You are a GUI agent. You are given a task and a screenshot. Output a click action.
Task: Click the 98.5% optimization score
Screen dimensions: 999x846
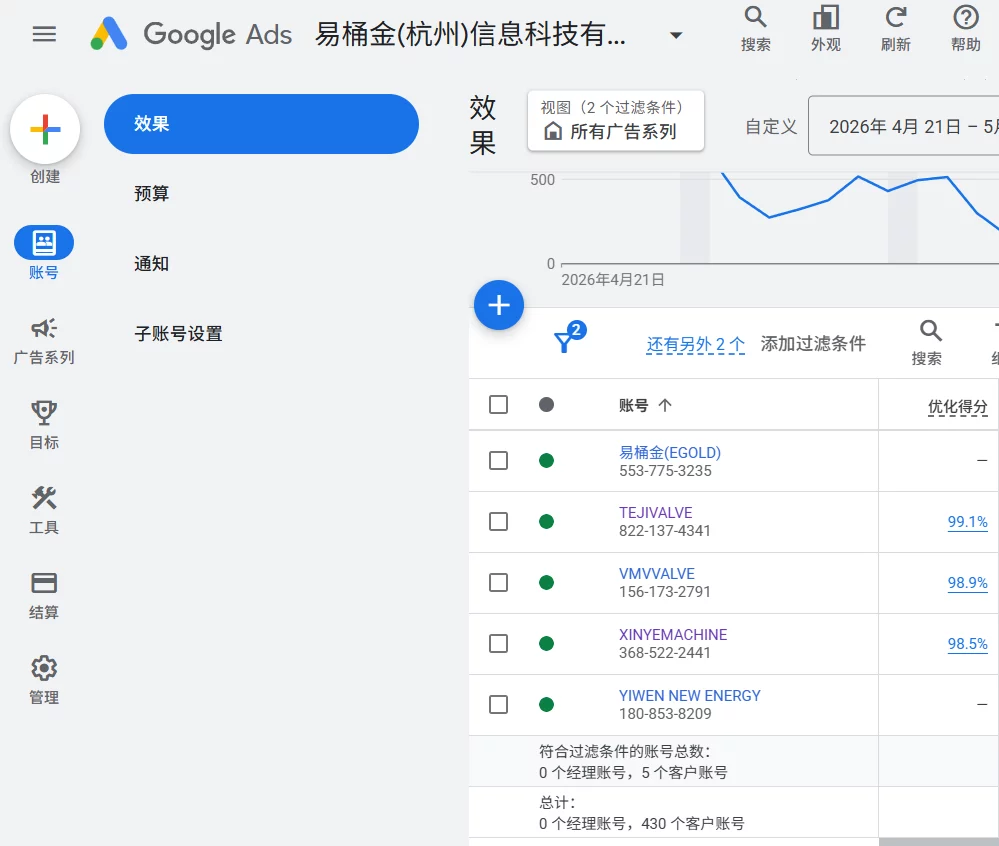click(x=967, y=643)
